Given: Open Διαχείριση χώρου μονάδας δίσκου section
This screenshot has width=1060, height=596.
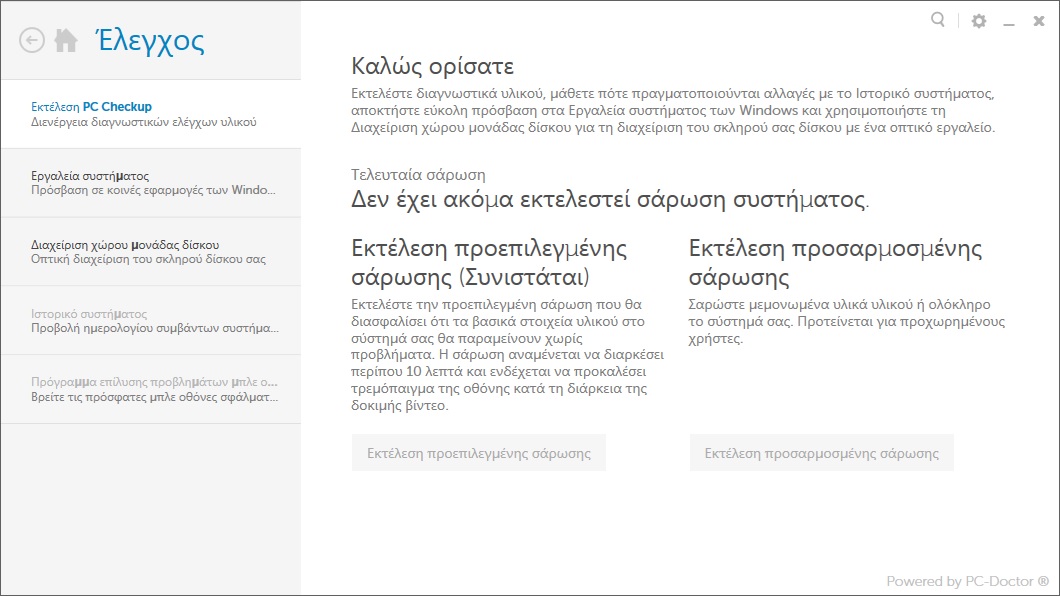Looking at the screenshot, I should point(151,252).
